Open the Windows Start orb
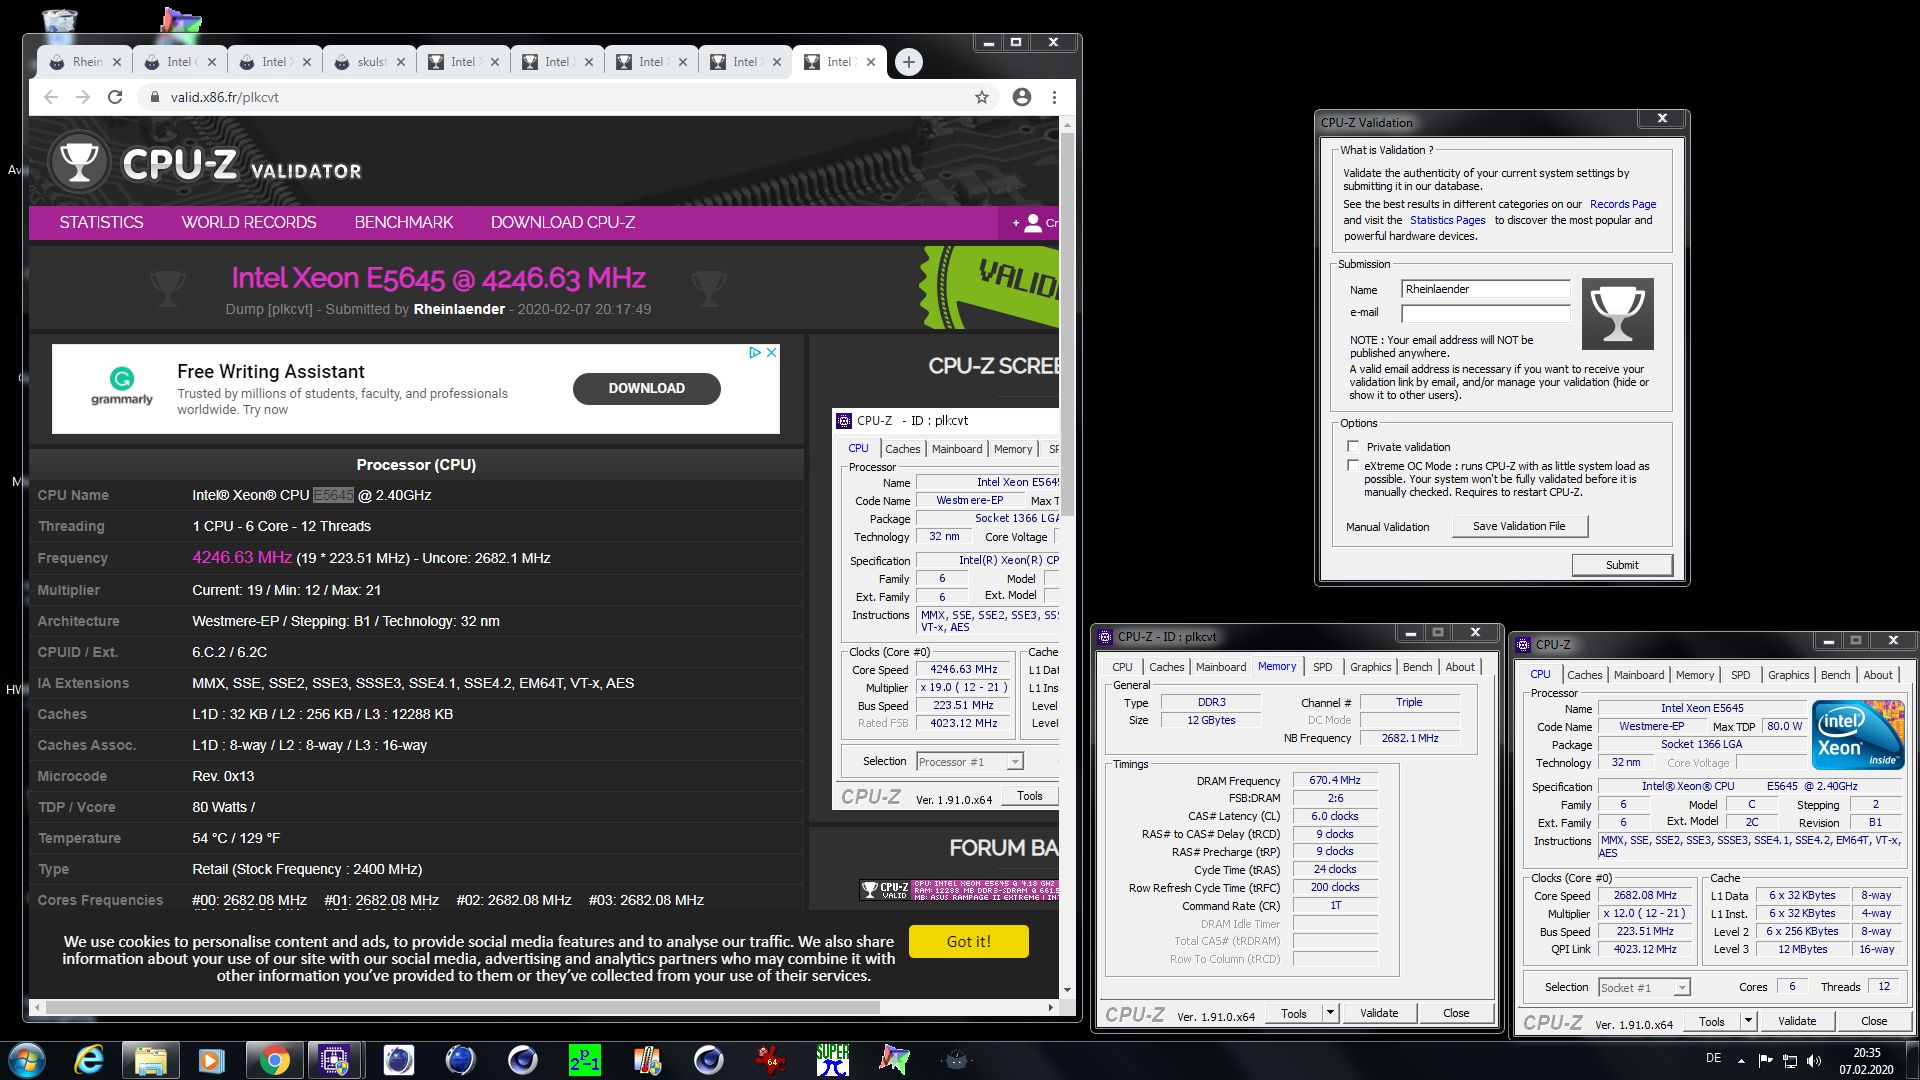This screenshot has width=1920, height=1080. (x=27, y=1060)
